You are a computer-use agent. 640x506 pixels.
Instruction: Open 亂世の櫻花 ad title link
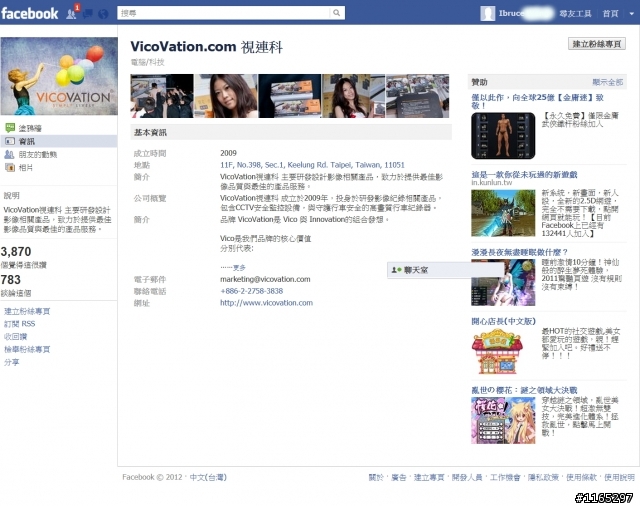[x=524, y=390]
